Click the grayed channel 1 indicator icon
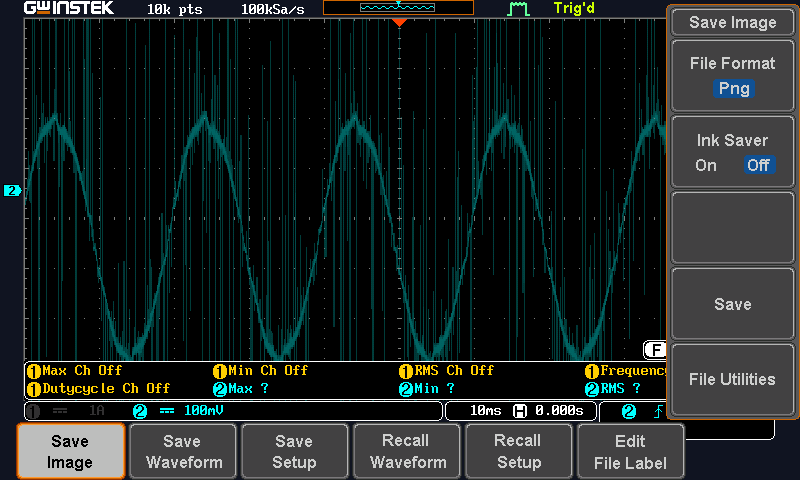The width and height of the screenshot is (800, 480). click(33, 411)
